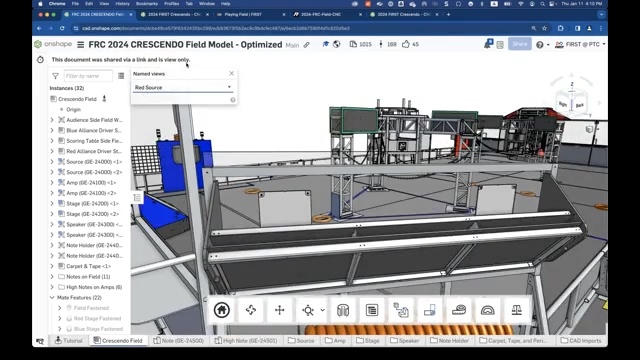Open the Bookmarks menu in menu bar
The height and width of the screenshot is (360, 640).
pos(147,4)
